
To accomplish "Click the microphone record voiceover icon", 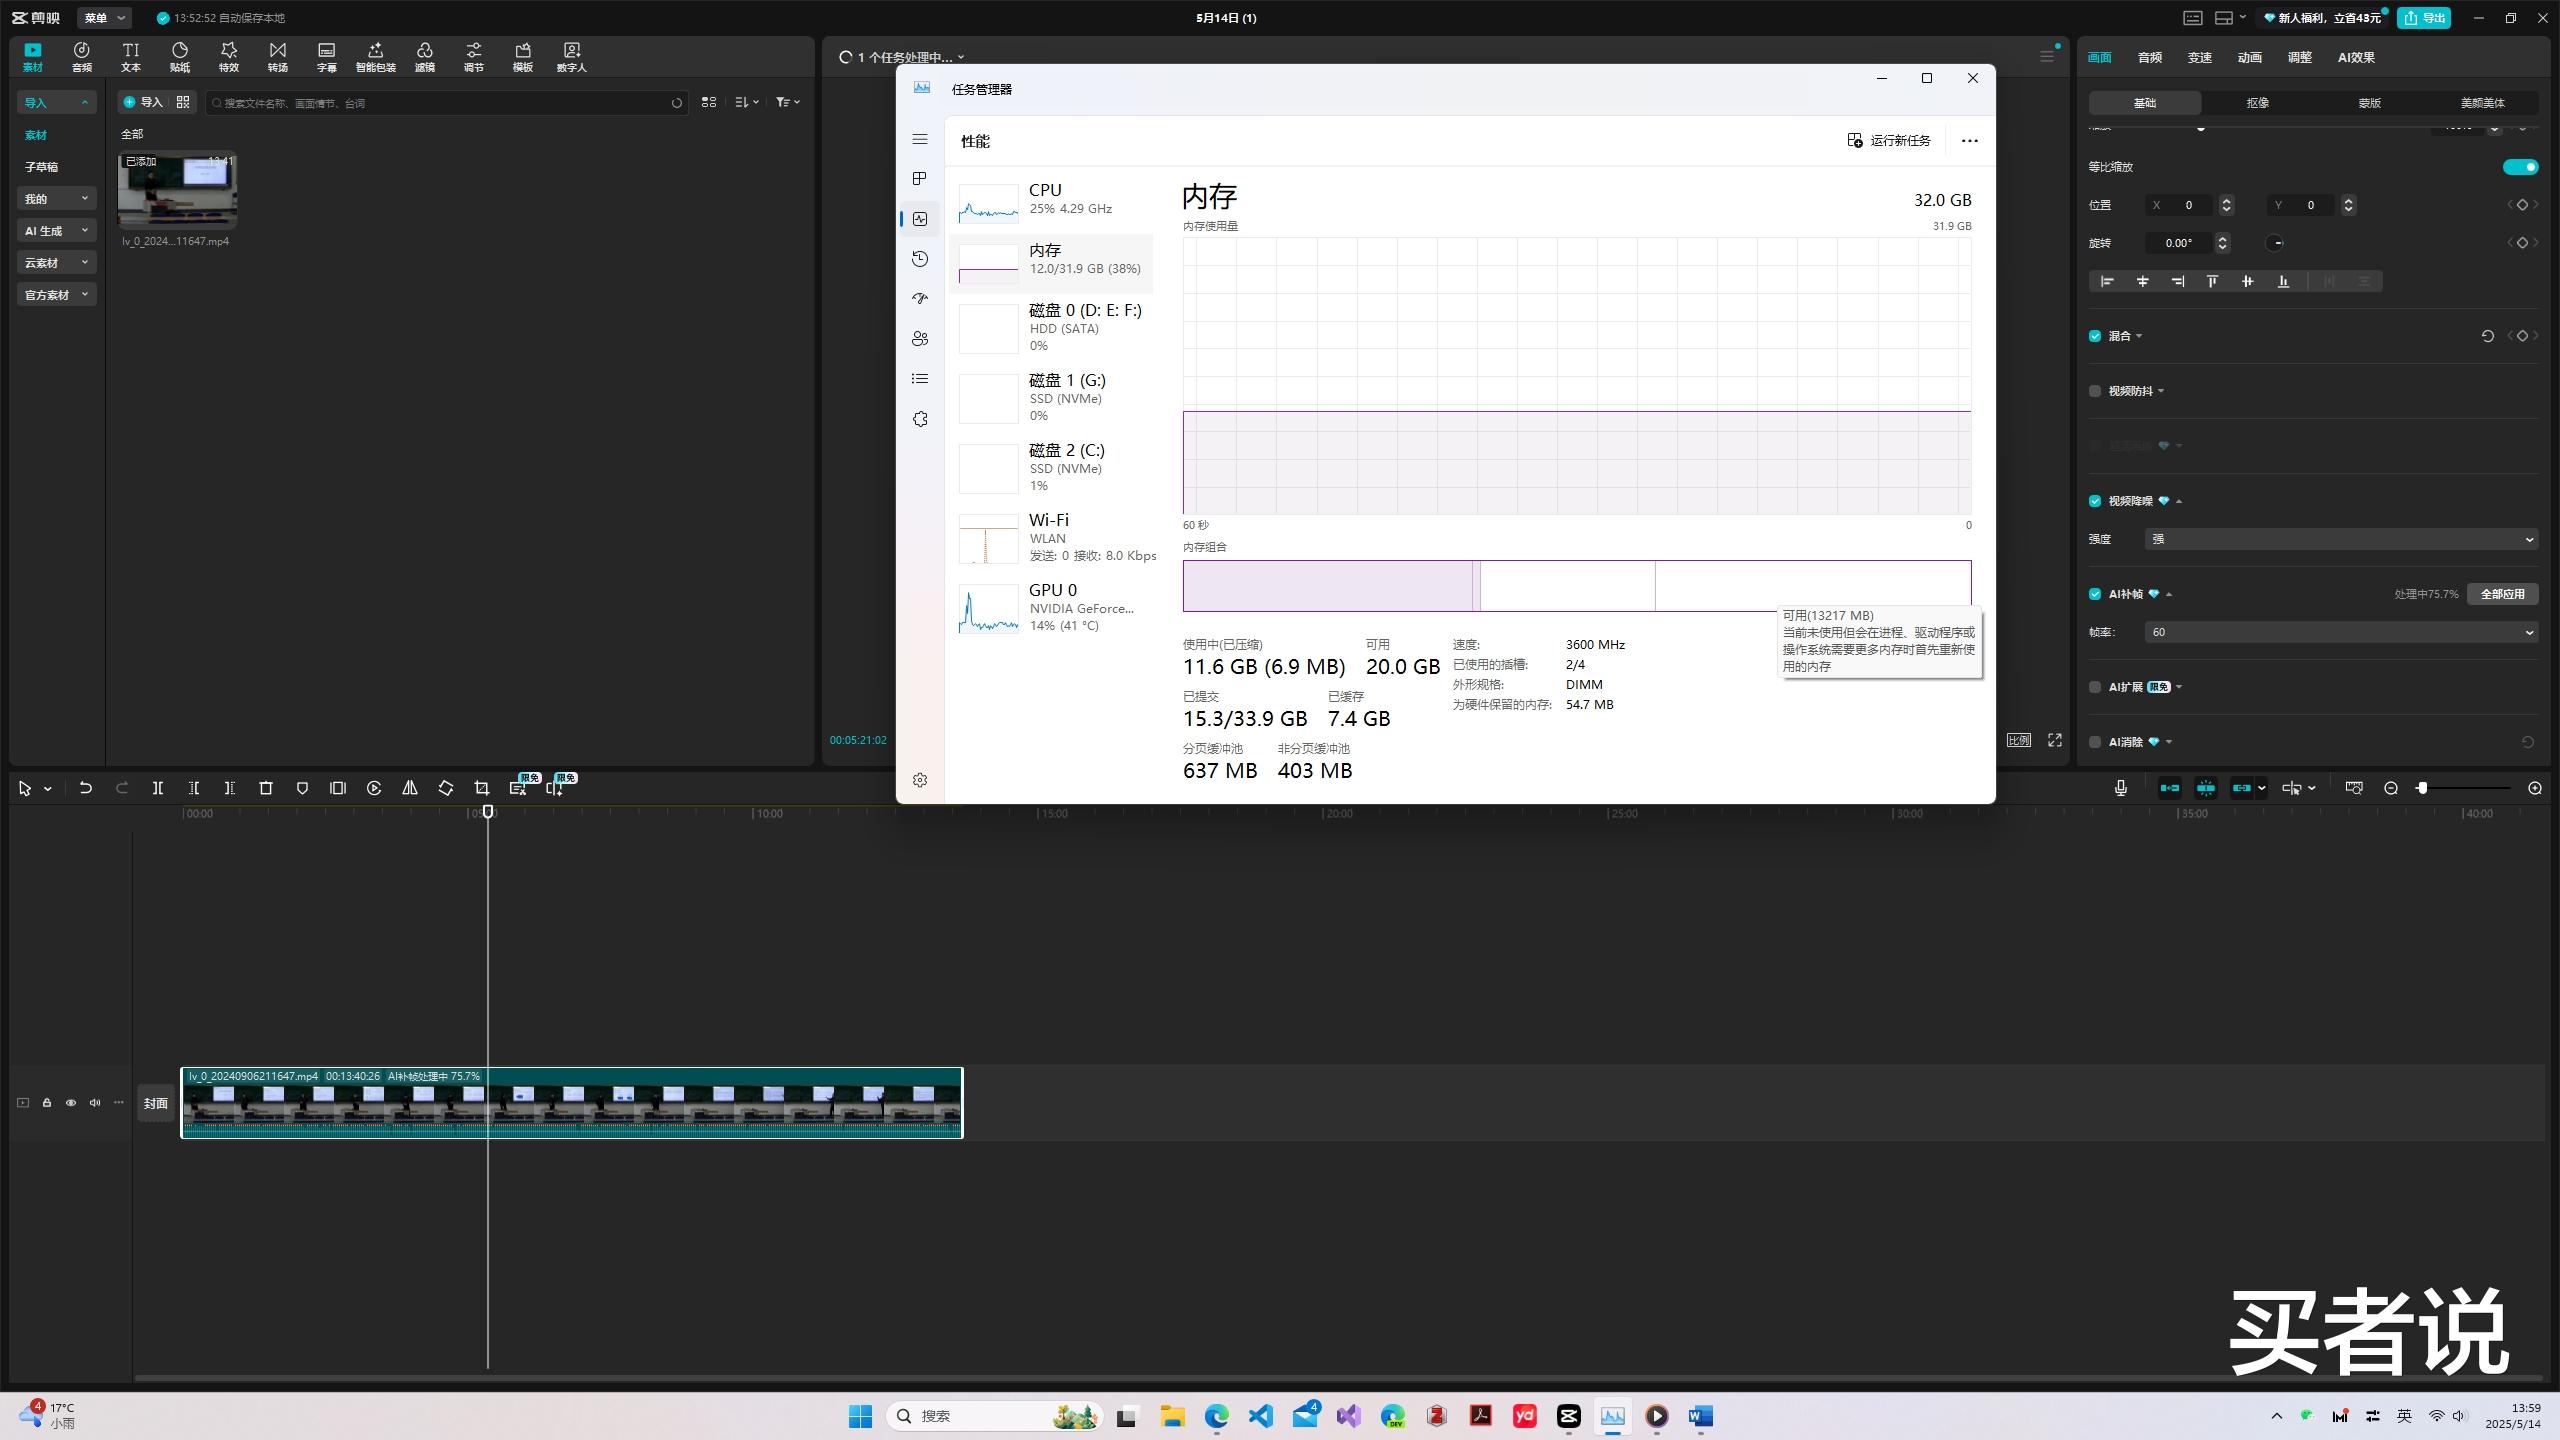I will click(2120, 788).
